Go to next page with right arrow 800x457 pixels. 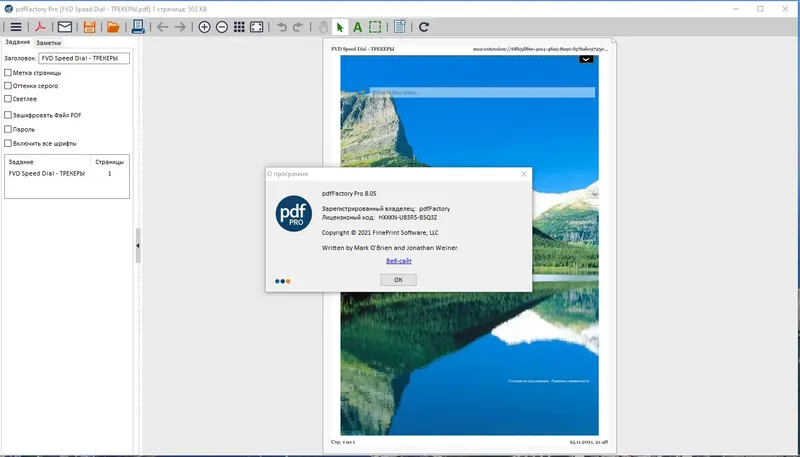coord(180,27)
